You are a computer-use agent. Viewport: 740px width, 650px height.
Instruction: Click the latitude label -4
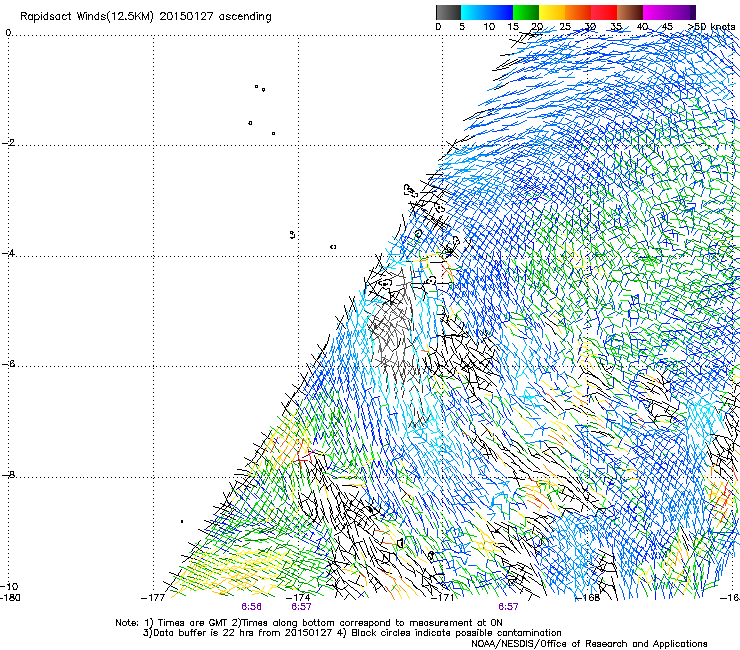[x=8, y=253]
